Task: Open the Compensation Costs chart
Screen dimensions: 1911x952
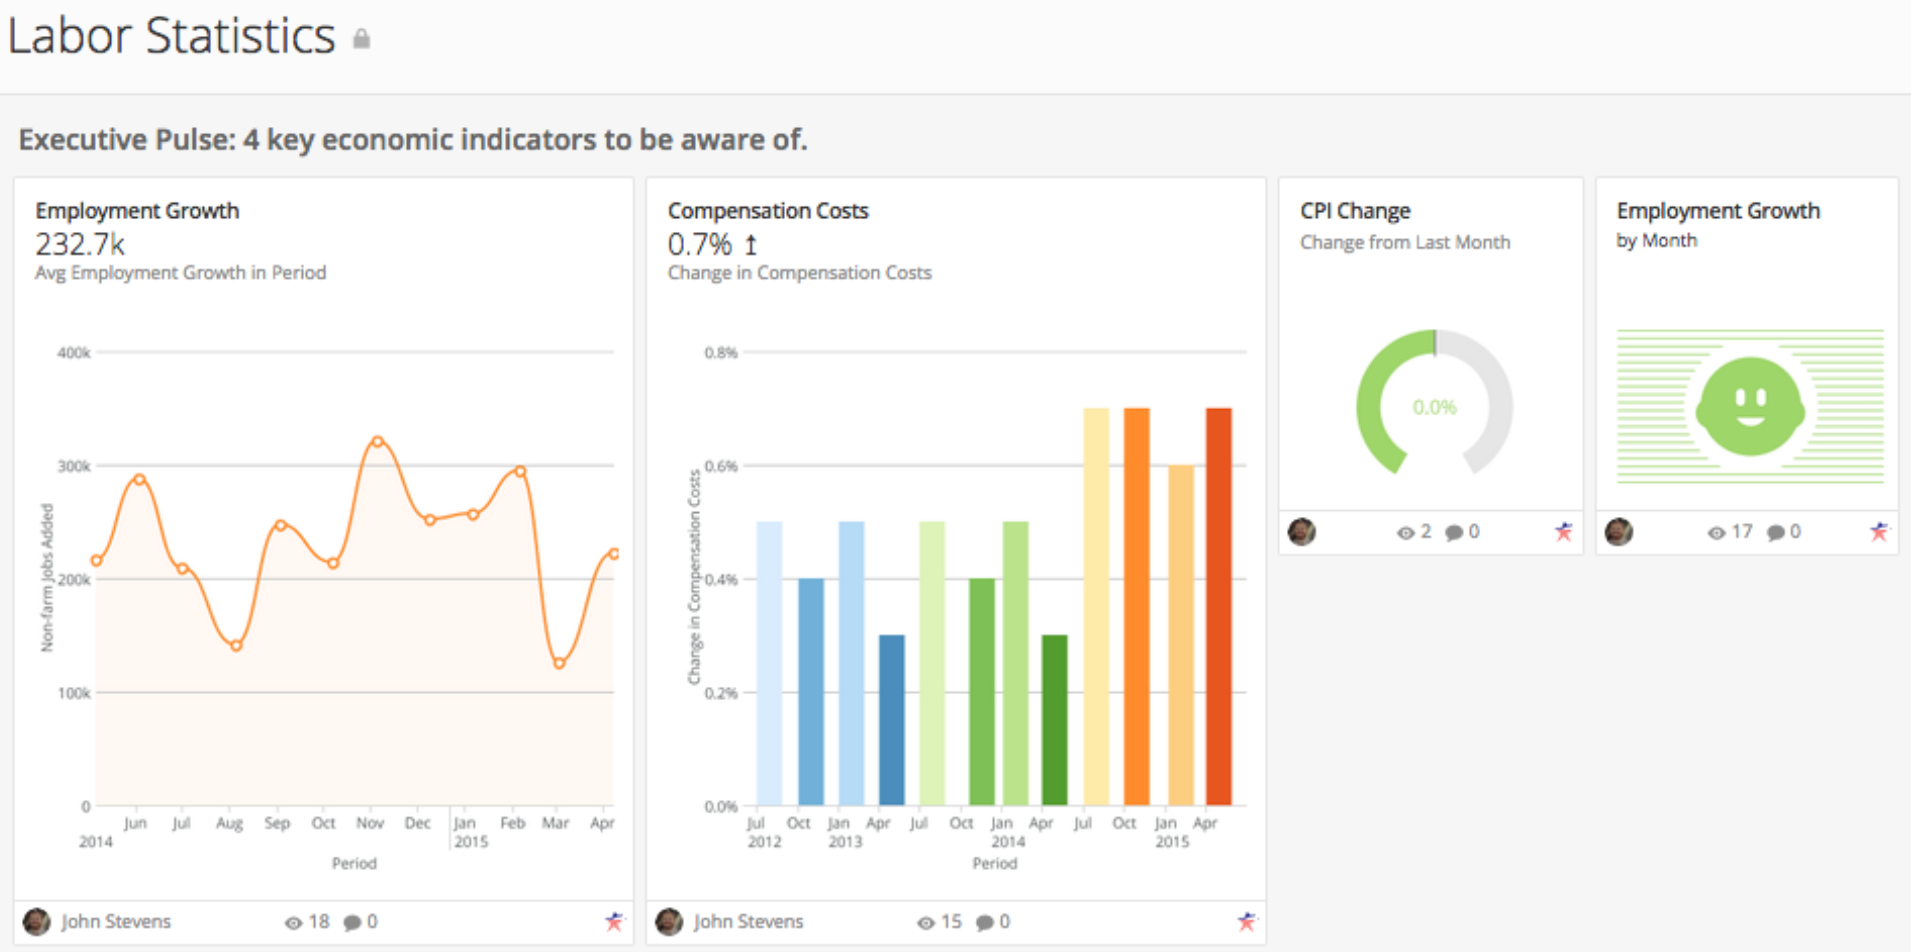Action: [768, 210]
